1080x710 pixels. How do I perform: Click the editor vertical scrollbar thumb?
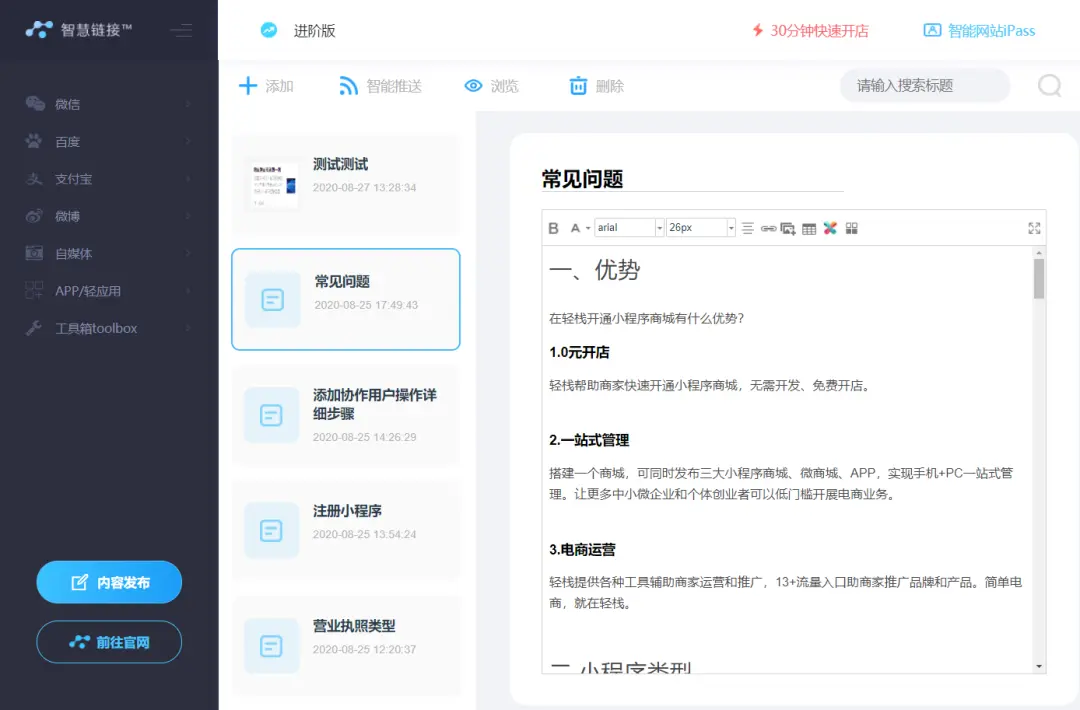pyautogui.click(x=1039, y=279)
